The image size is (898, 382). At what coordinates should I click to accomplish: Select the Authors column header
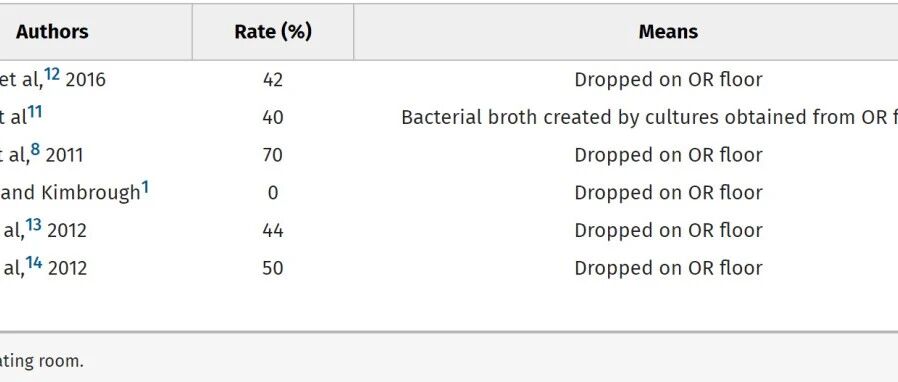point(52,32)
